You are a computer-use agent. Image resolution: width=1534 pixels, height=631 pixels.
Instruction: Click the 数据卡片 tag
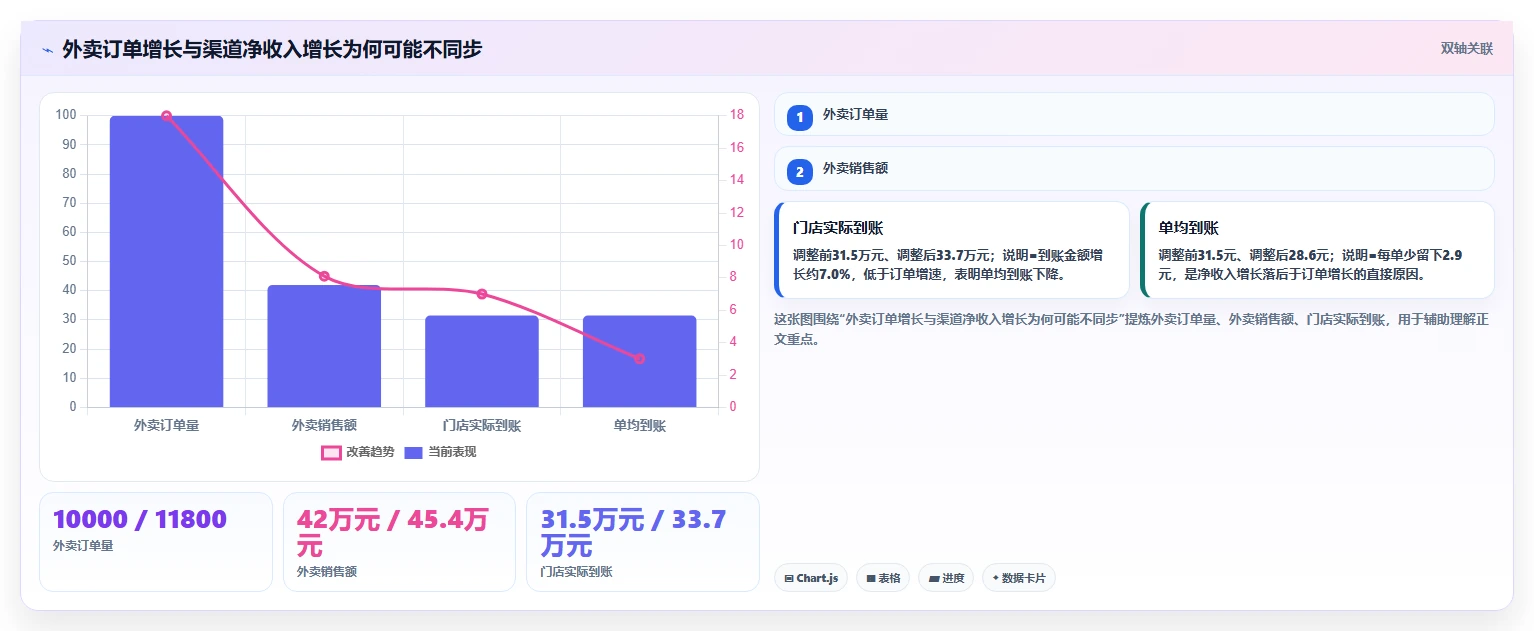click(1019, 578)
